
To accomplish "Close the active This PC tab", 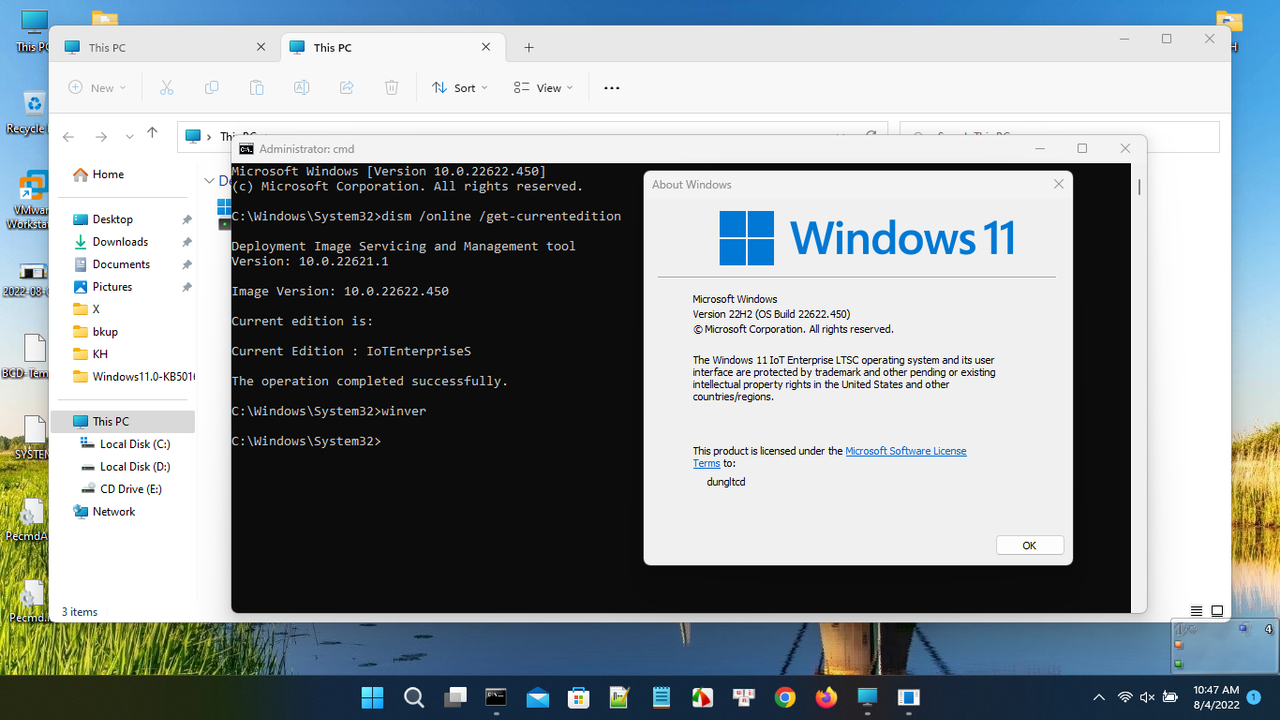I will pyautogui.click(x=486, y=47).
